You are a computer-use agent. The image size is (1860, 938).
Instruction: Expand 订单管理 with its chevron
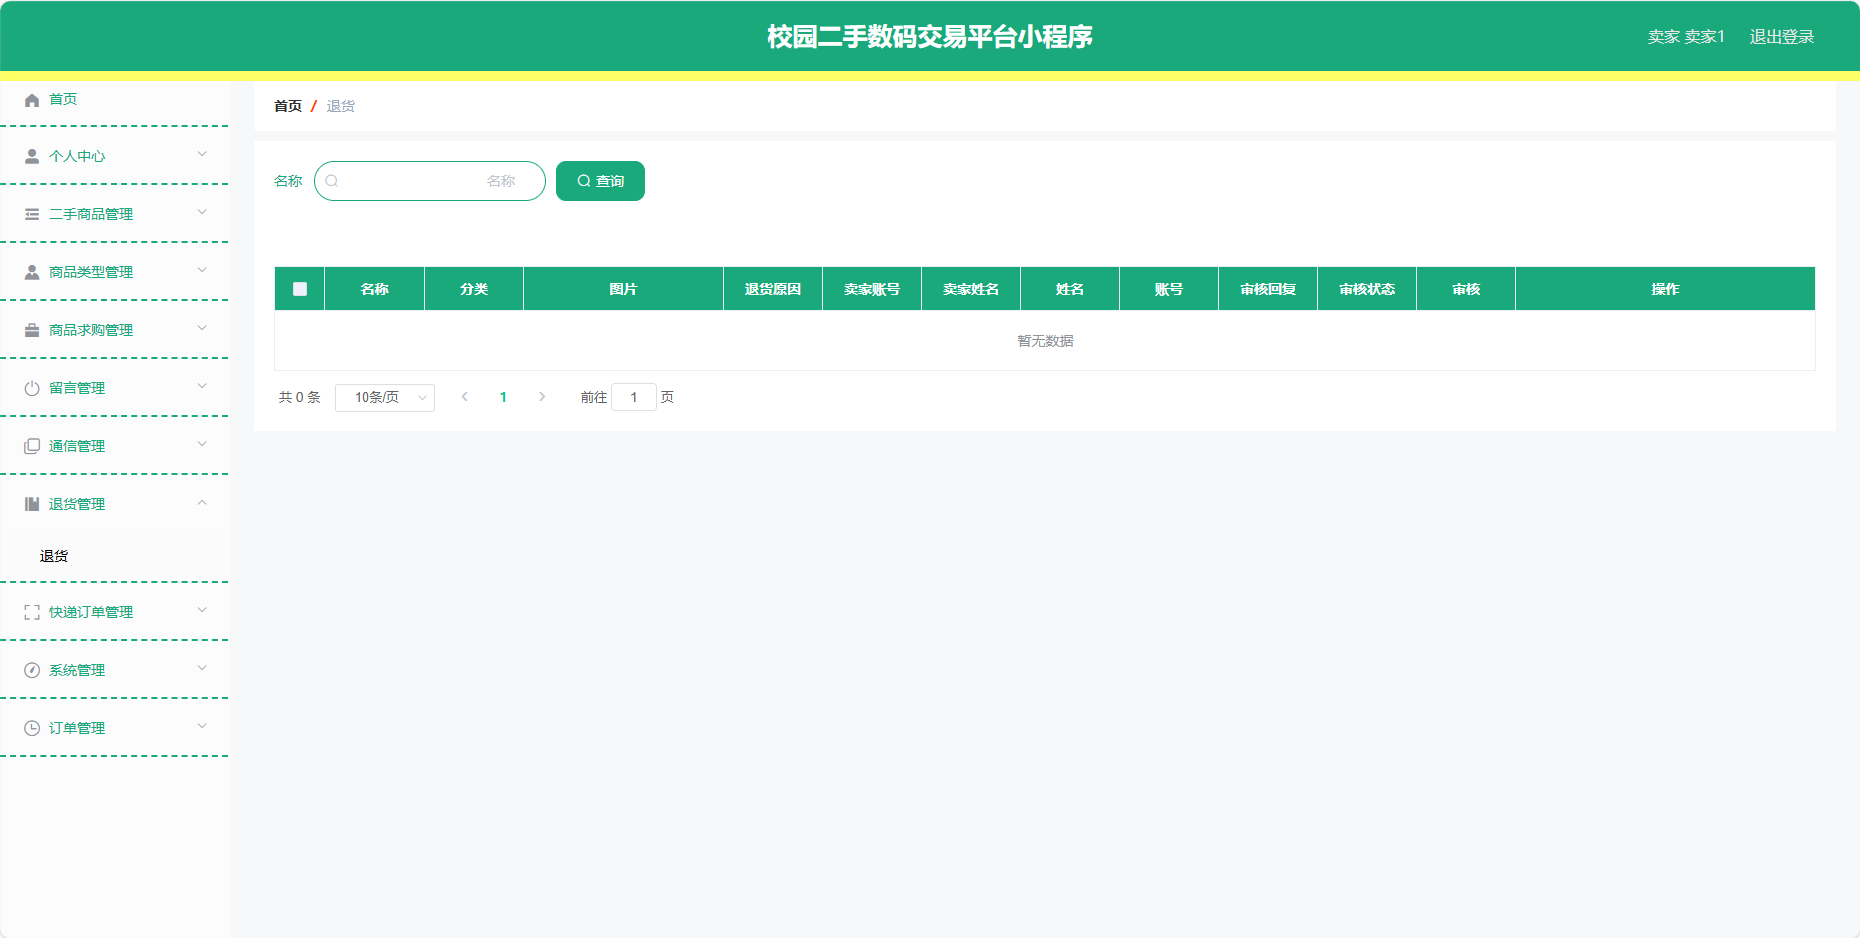coord(202,726)
